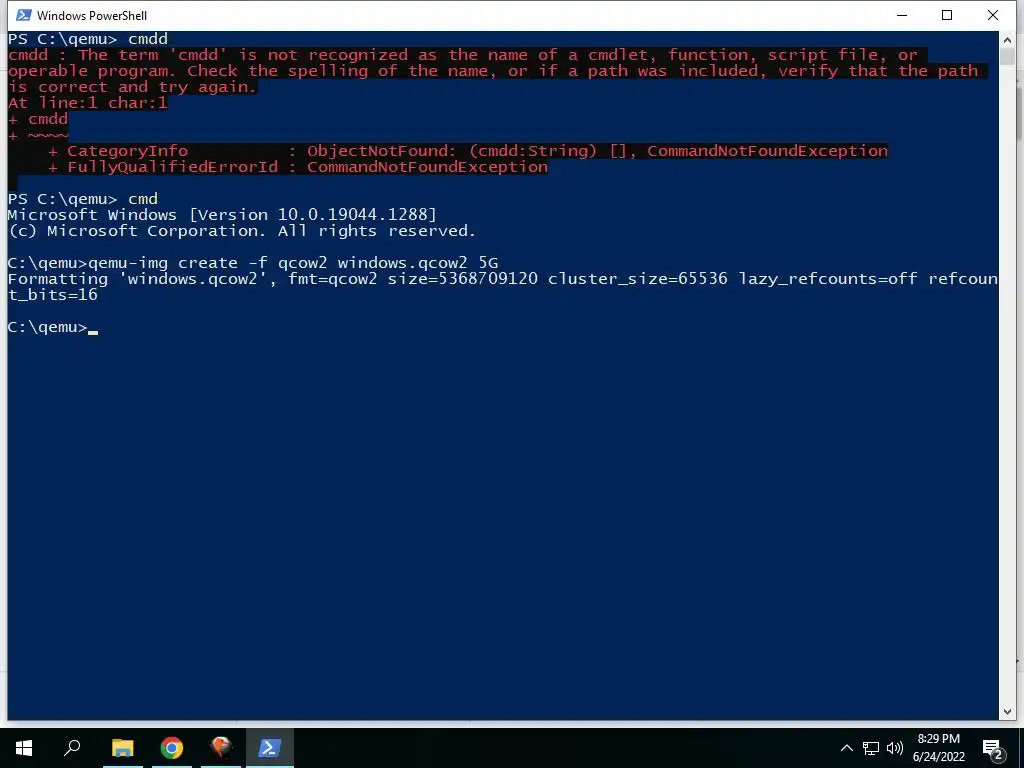Click the 'Formatting 'windows.qcow2'' output line

point(502,280)
